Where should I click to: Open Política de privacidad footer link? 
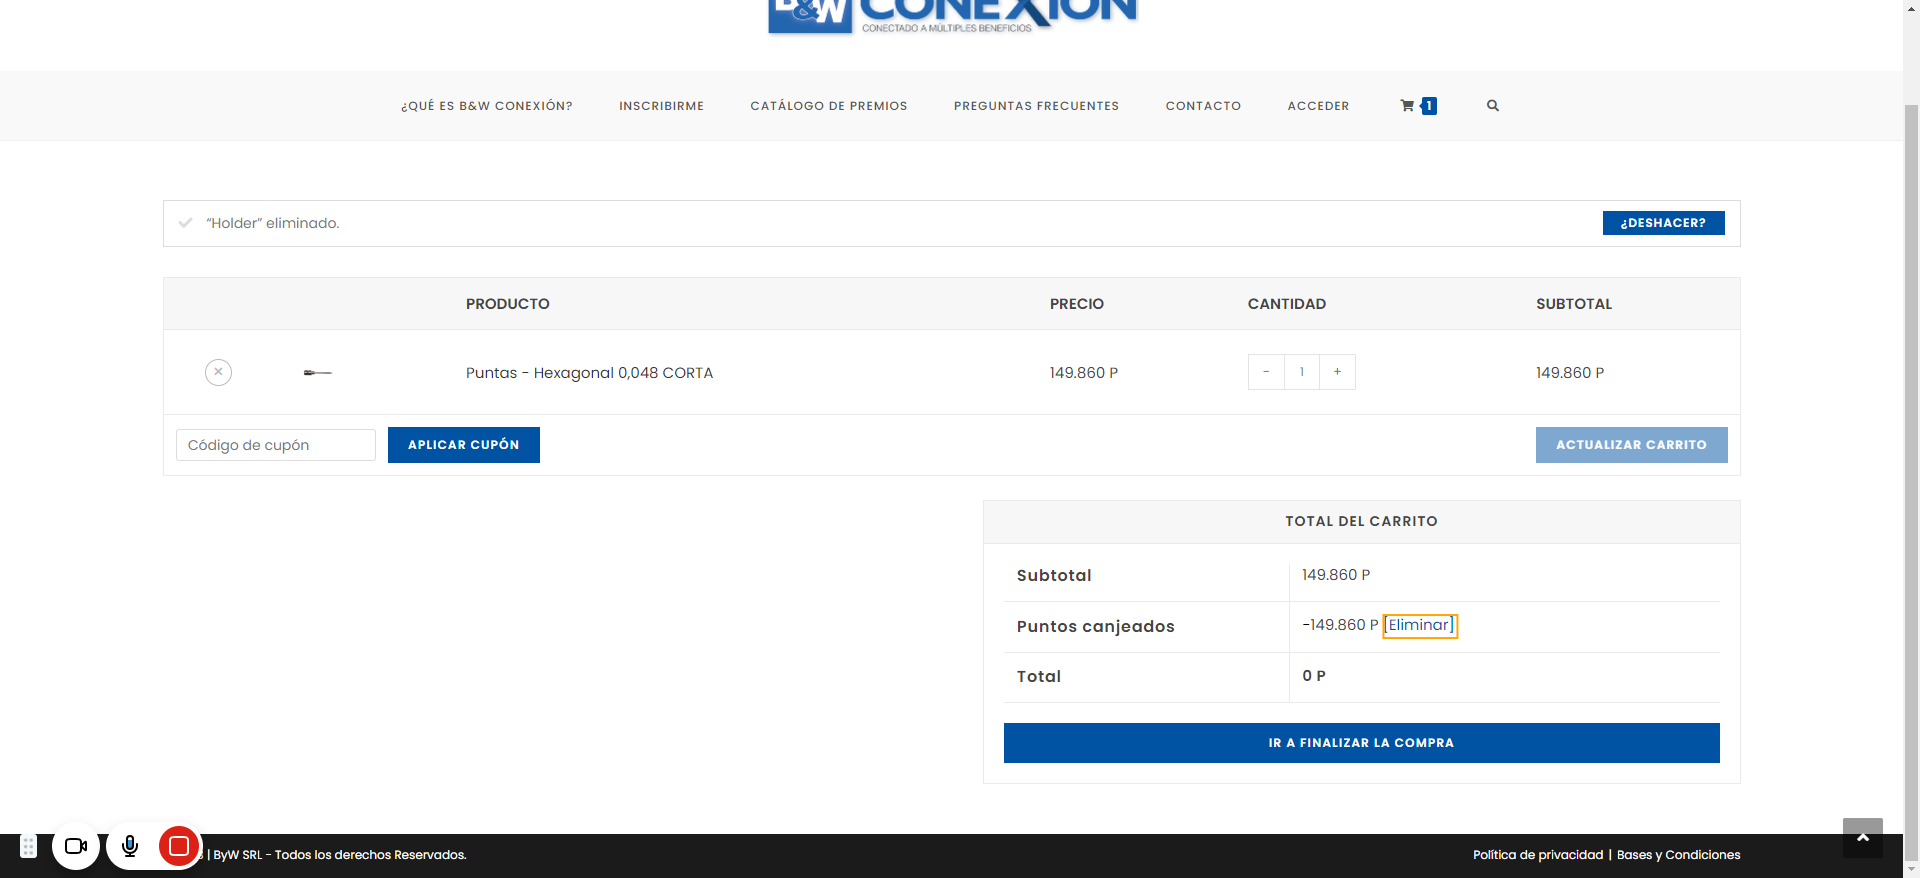point(1537,855)
